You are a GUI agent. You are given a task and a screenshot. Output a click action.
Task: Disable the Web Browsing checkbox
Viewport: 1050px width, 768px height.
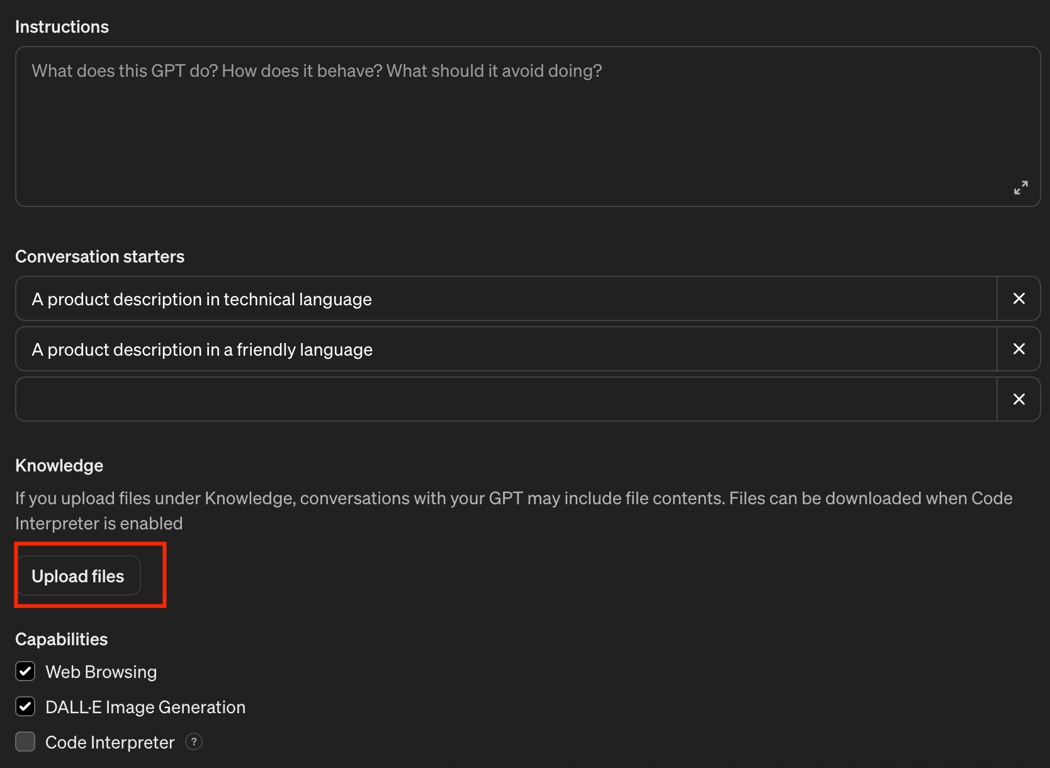[x=26, y=671]
